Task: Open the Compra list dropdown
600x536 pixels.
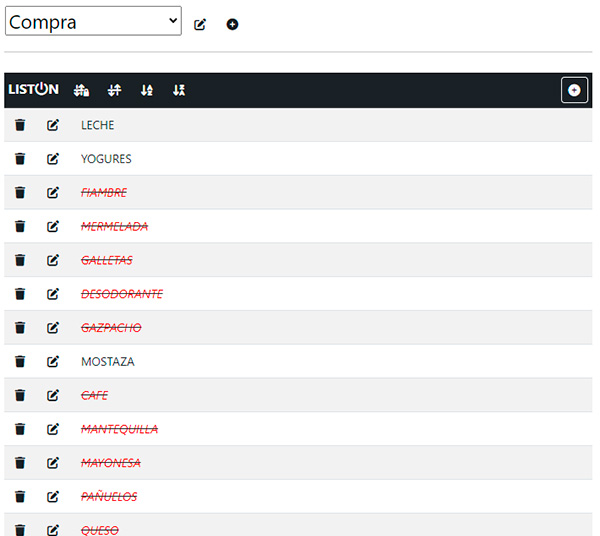Action: tap(93, 21)
